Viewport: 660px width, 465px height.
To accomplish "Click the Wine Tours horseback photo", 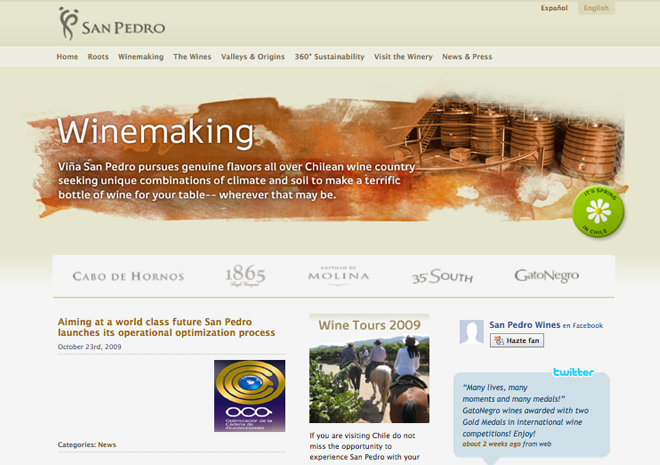I will pyautogui.click(x=369, y=379).
